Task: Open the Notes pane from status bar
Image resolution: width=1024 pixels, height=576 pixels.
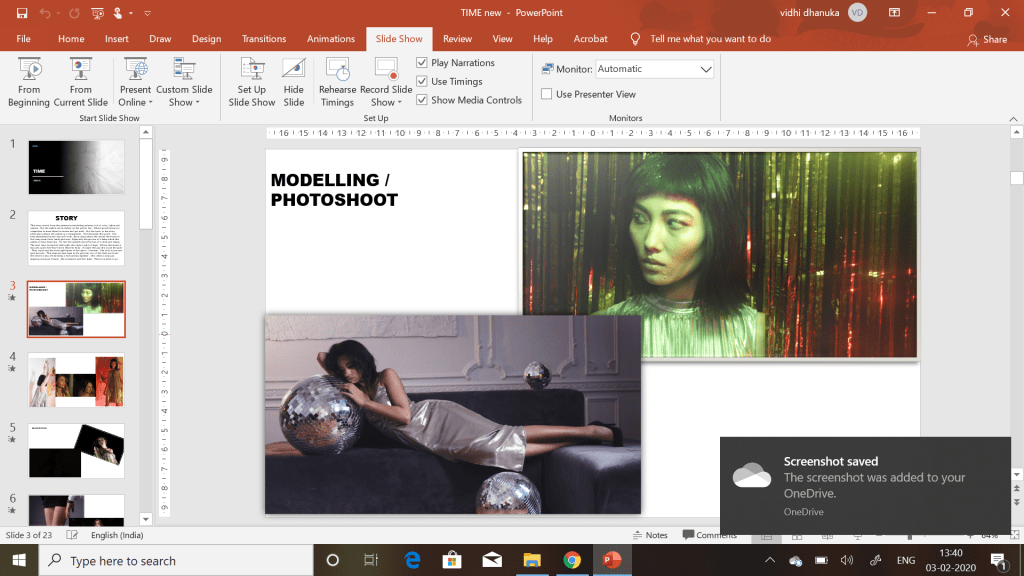Action: (649, 535)
